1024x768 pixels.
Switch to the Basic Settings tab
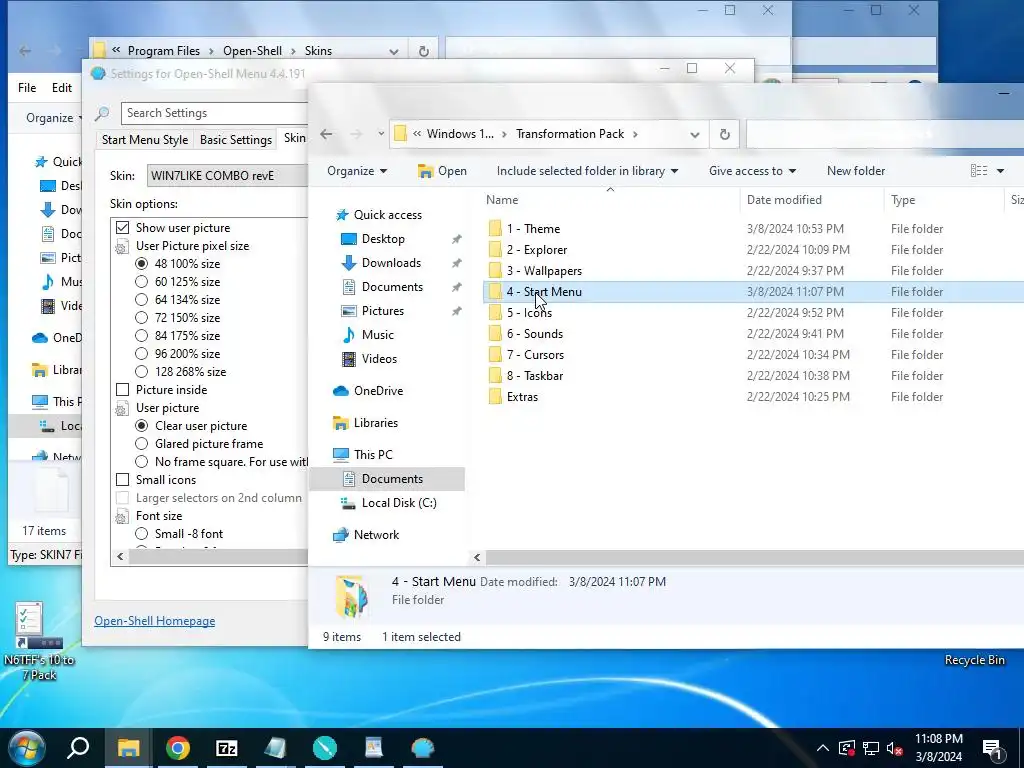[x=236, y=140]
